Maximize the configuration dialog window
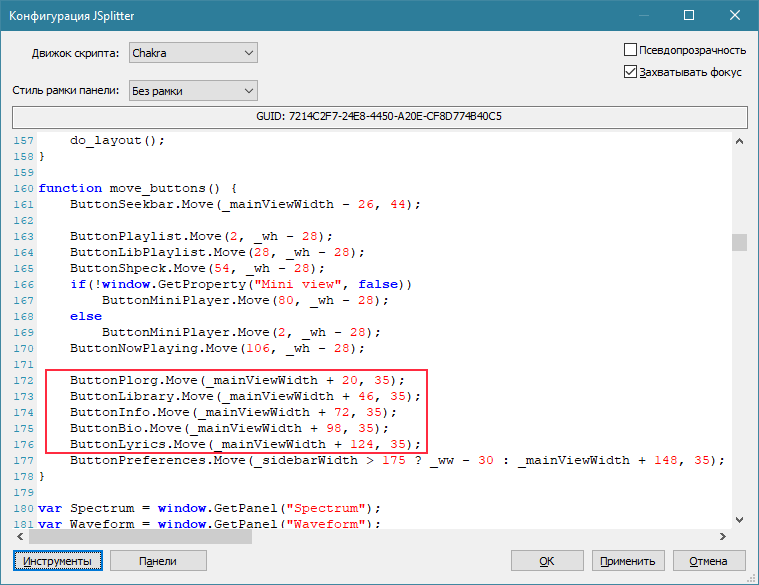The image size is (759, 585). [689, 15]
